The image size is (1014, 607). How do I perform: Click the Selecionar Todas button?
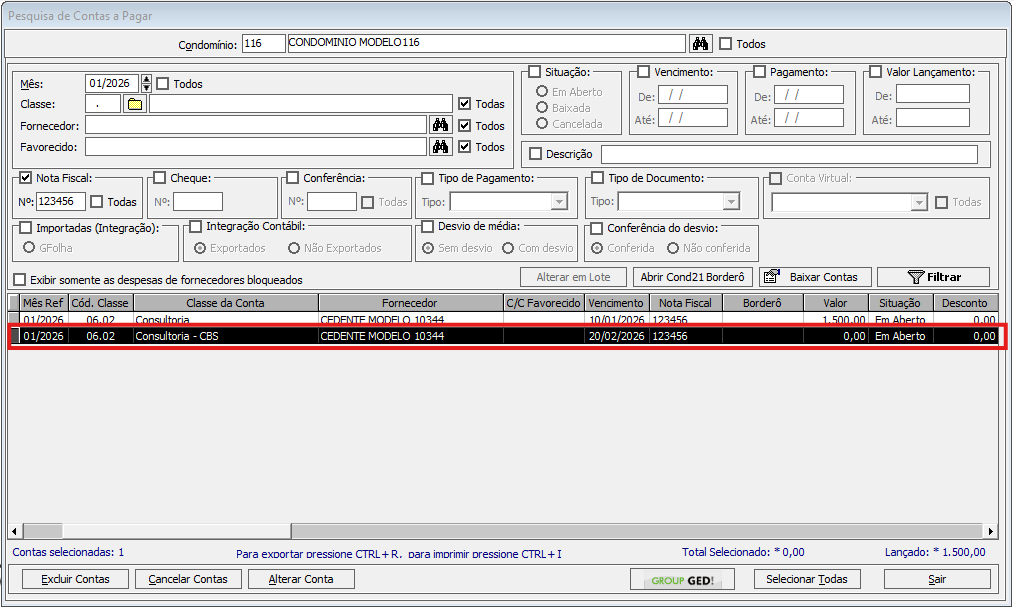point(807,579)
